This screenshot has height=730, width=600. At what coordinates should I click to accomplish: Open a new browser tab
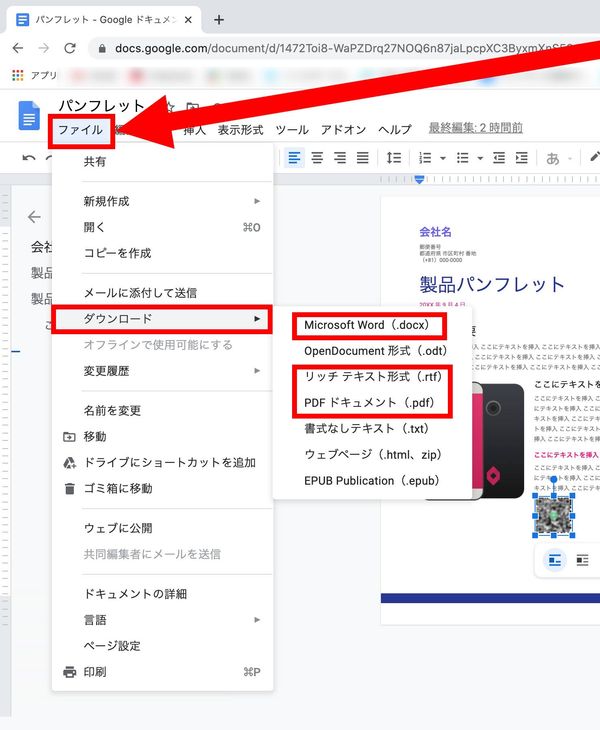tap(219, 20)
